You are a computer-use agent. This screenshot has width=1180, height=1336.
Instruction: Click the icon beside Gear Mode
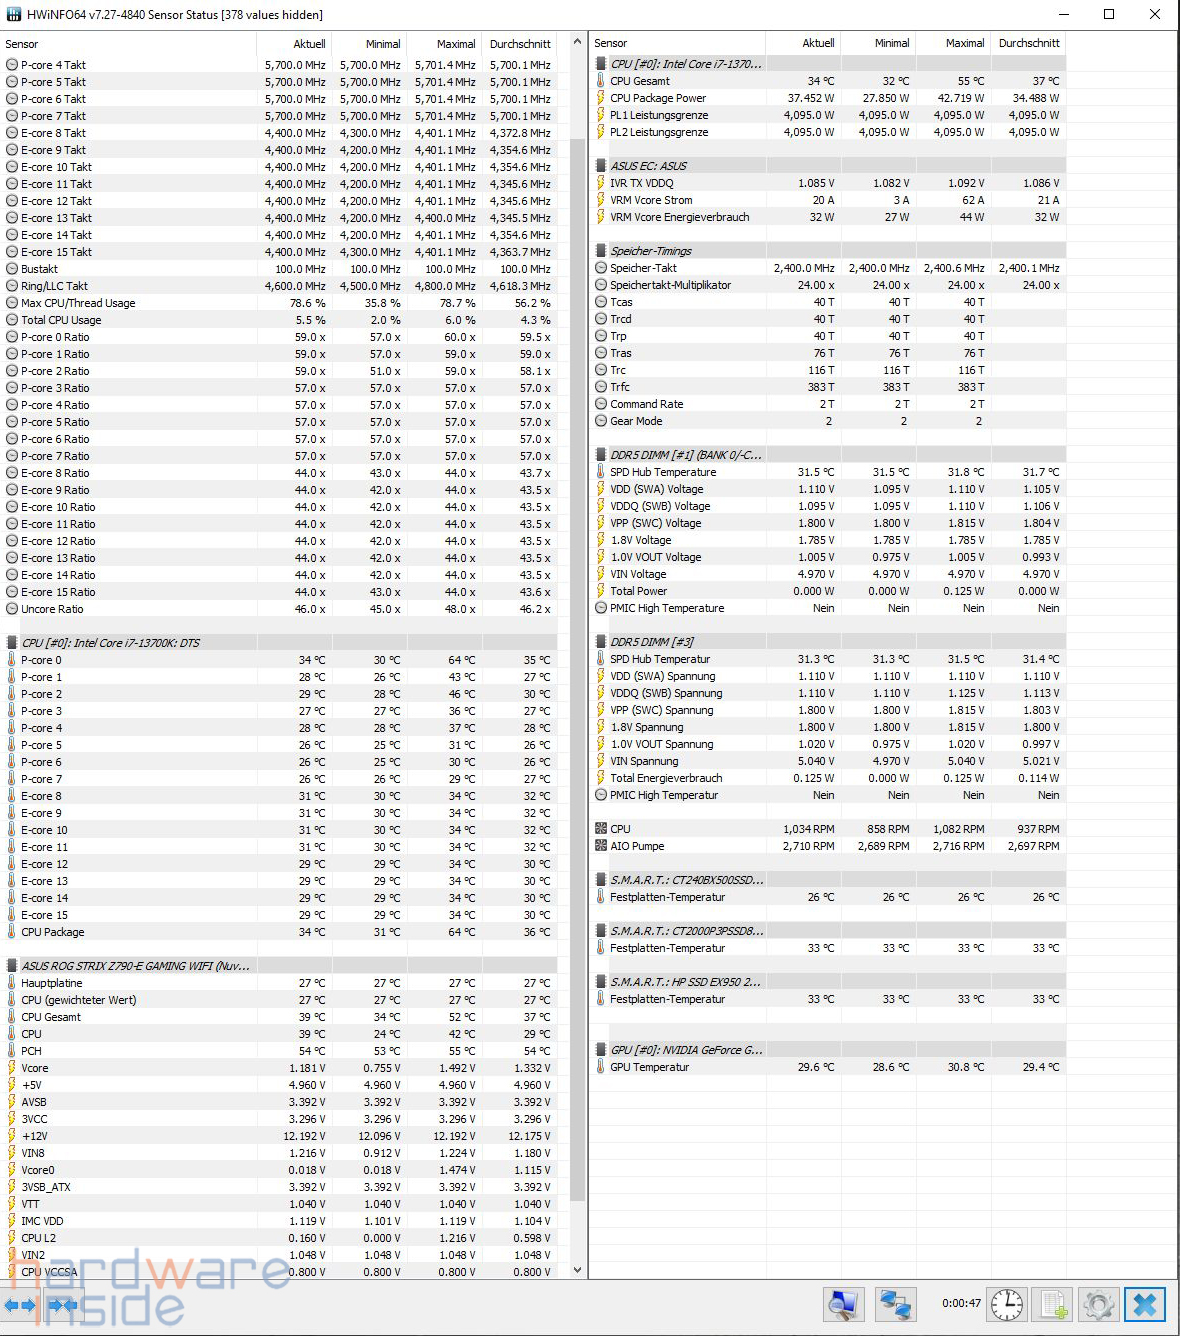[601, 421]
